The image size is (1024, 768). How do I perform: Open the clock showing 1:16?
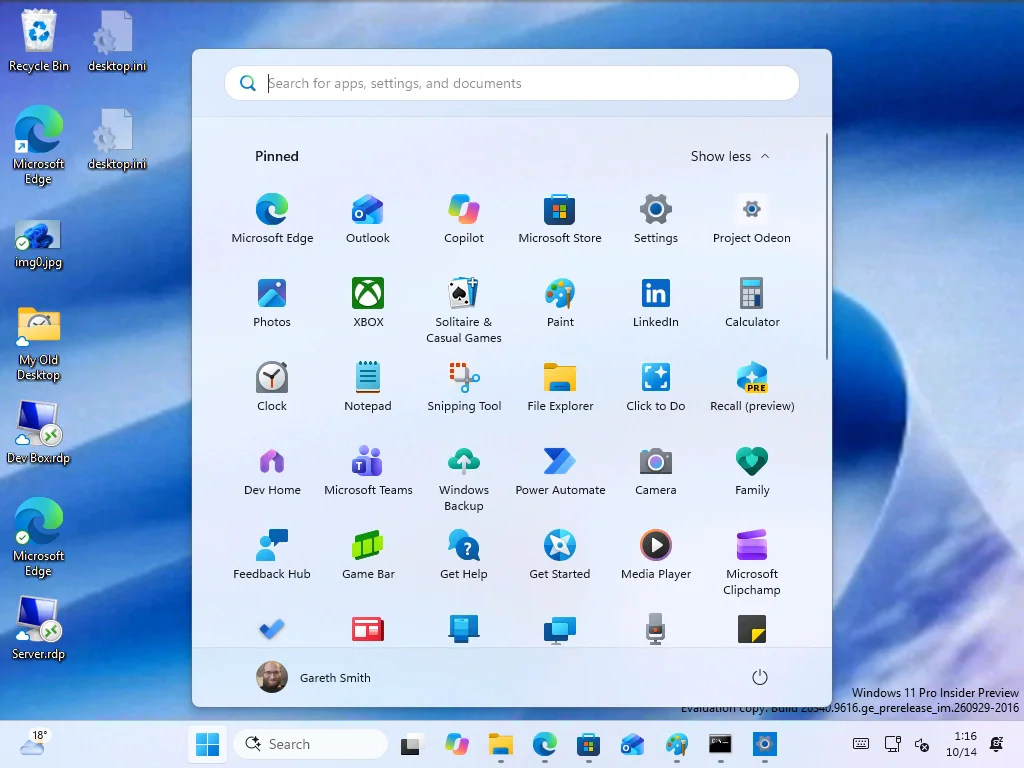click(x=962, y=744)
